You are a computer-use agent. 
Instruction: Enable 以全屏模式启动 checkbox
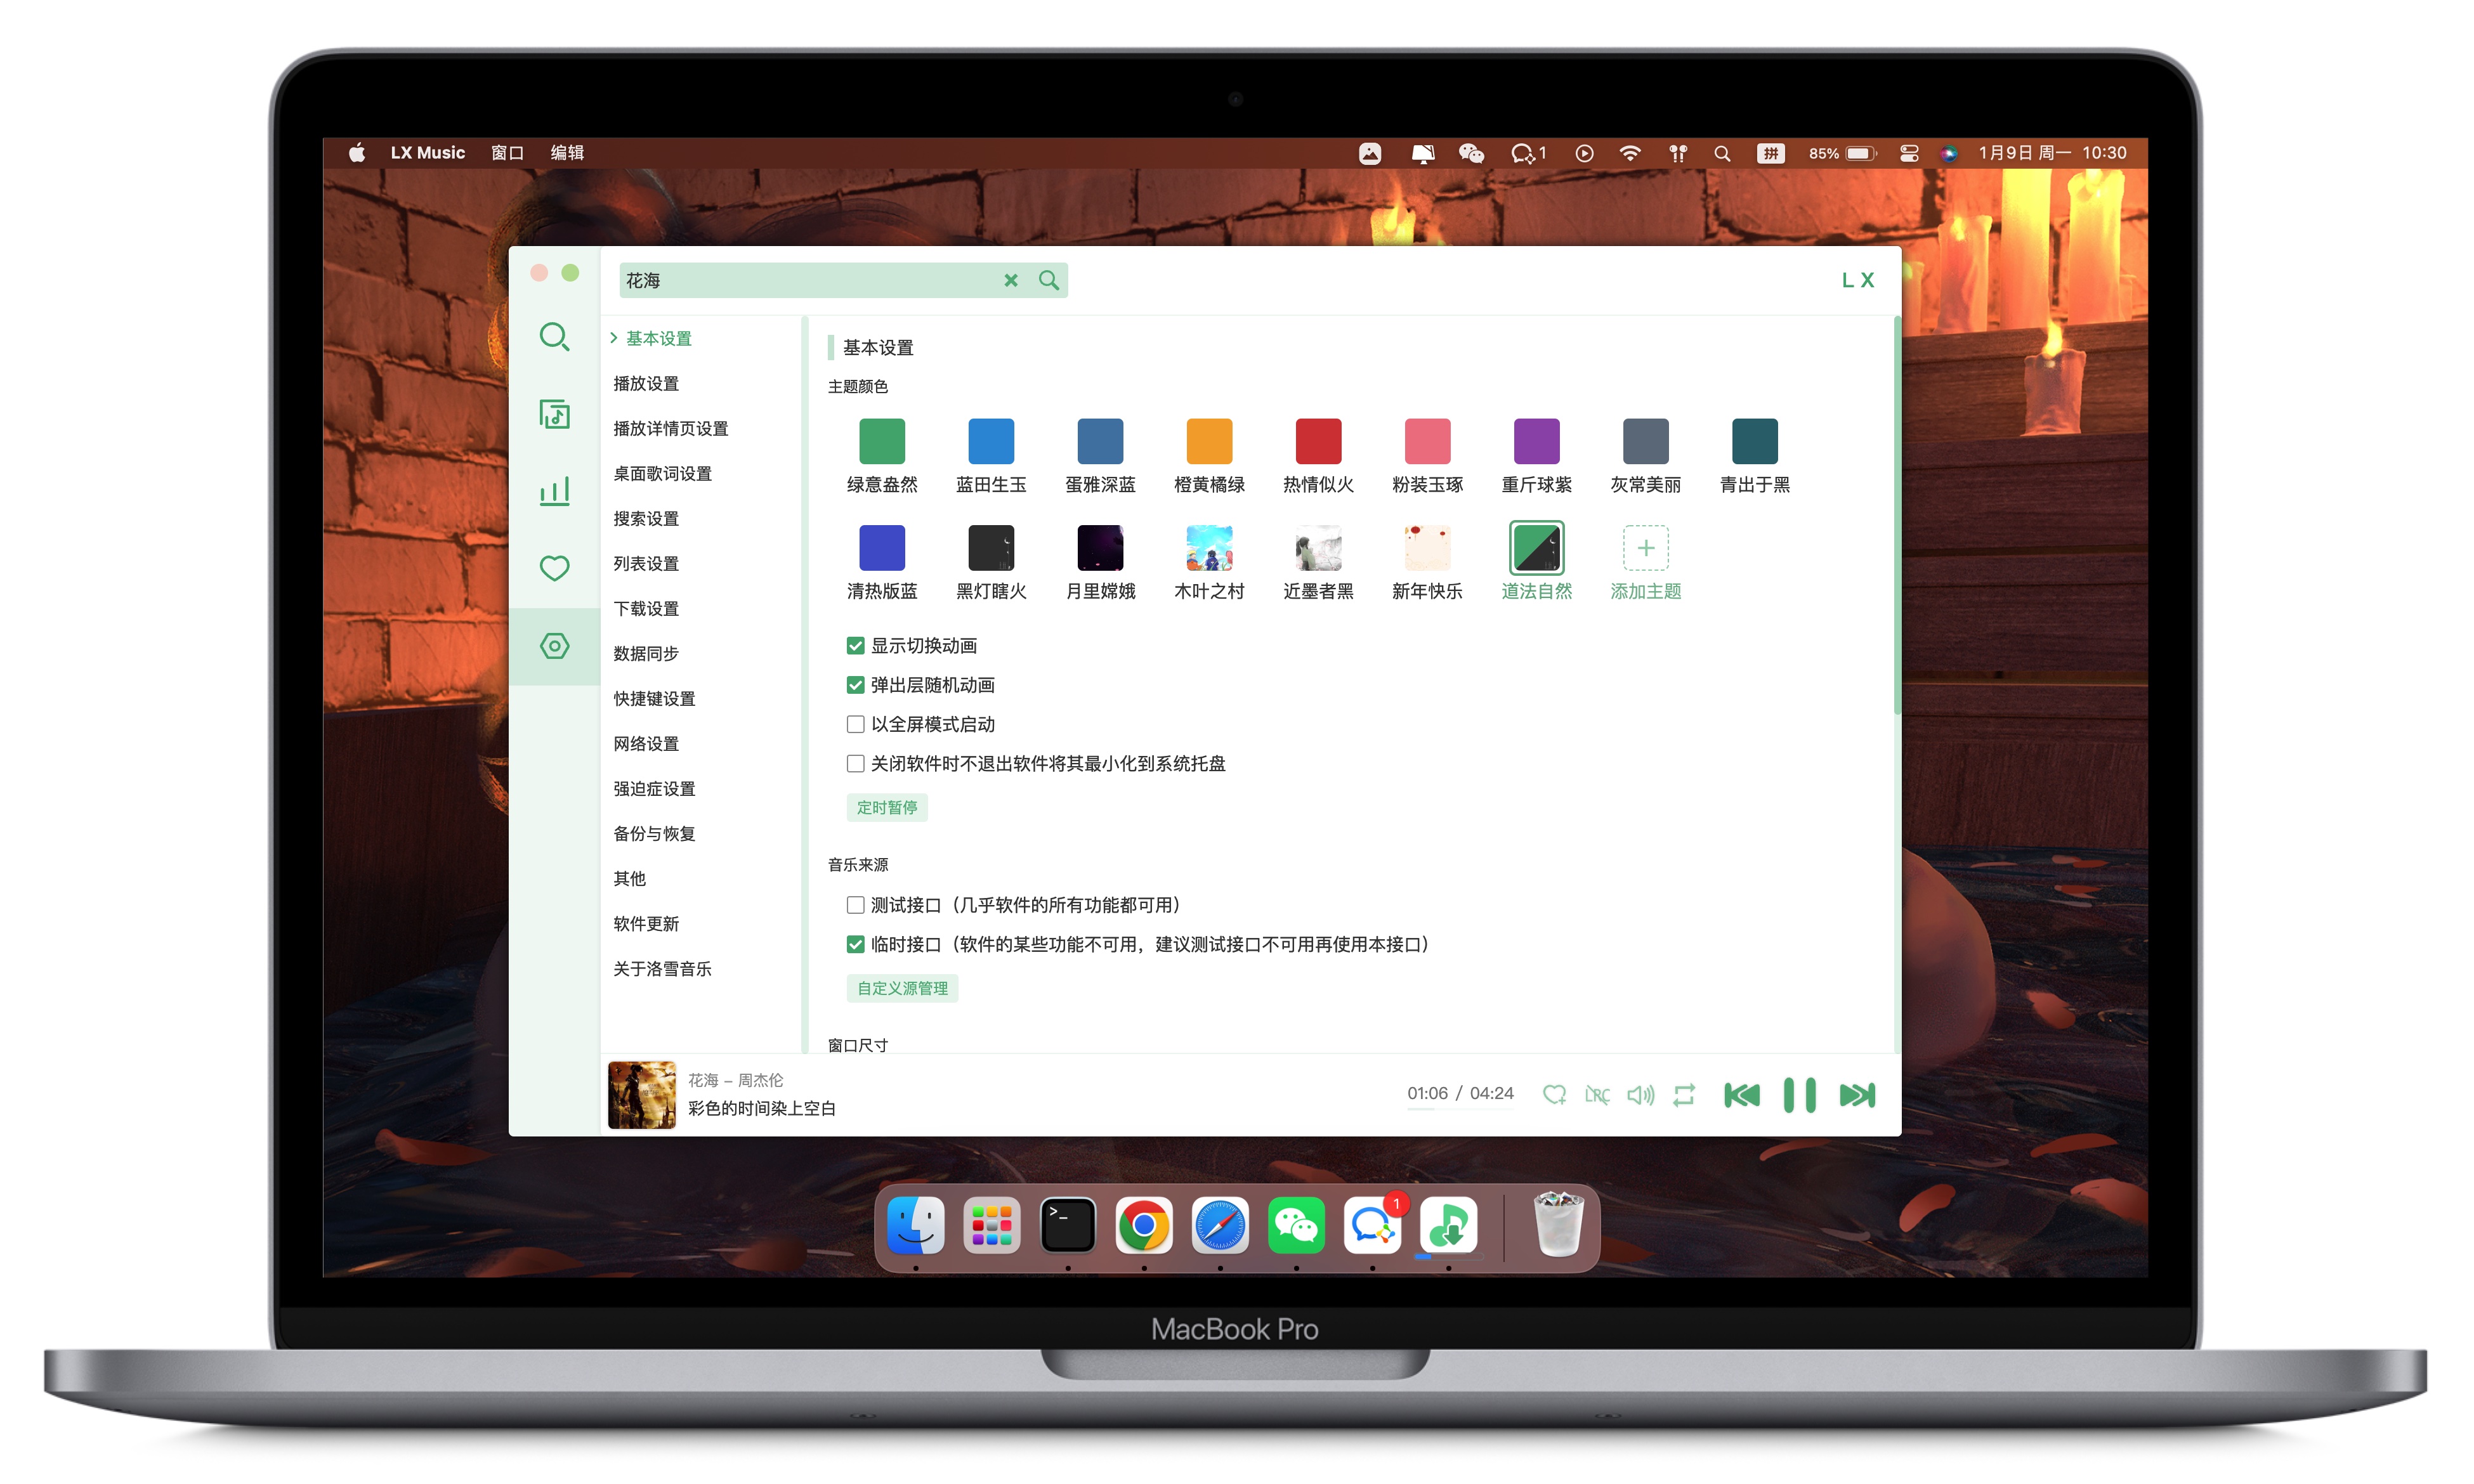pos(855,724)
